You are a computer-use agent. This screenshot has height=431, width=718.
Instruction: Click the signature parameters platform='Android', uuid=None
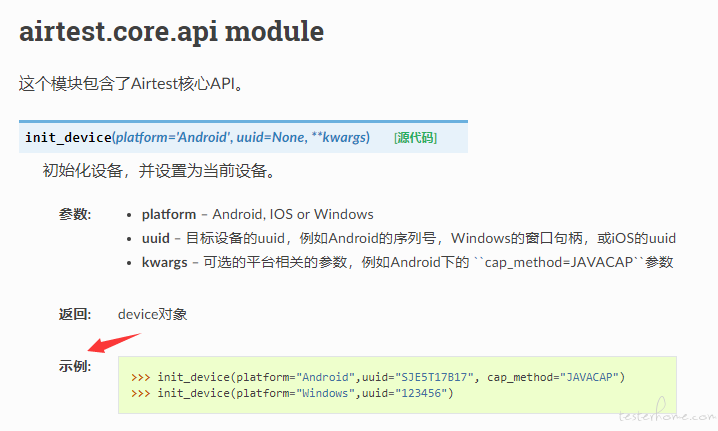click(x=210, y=137)
